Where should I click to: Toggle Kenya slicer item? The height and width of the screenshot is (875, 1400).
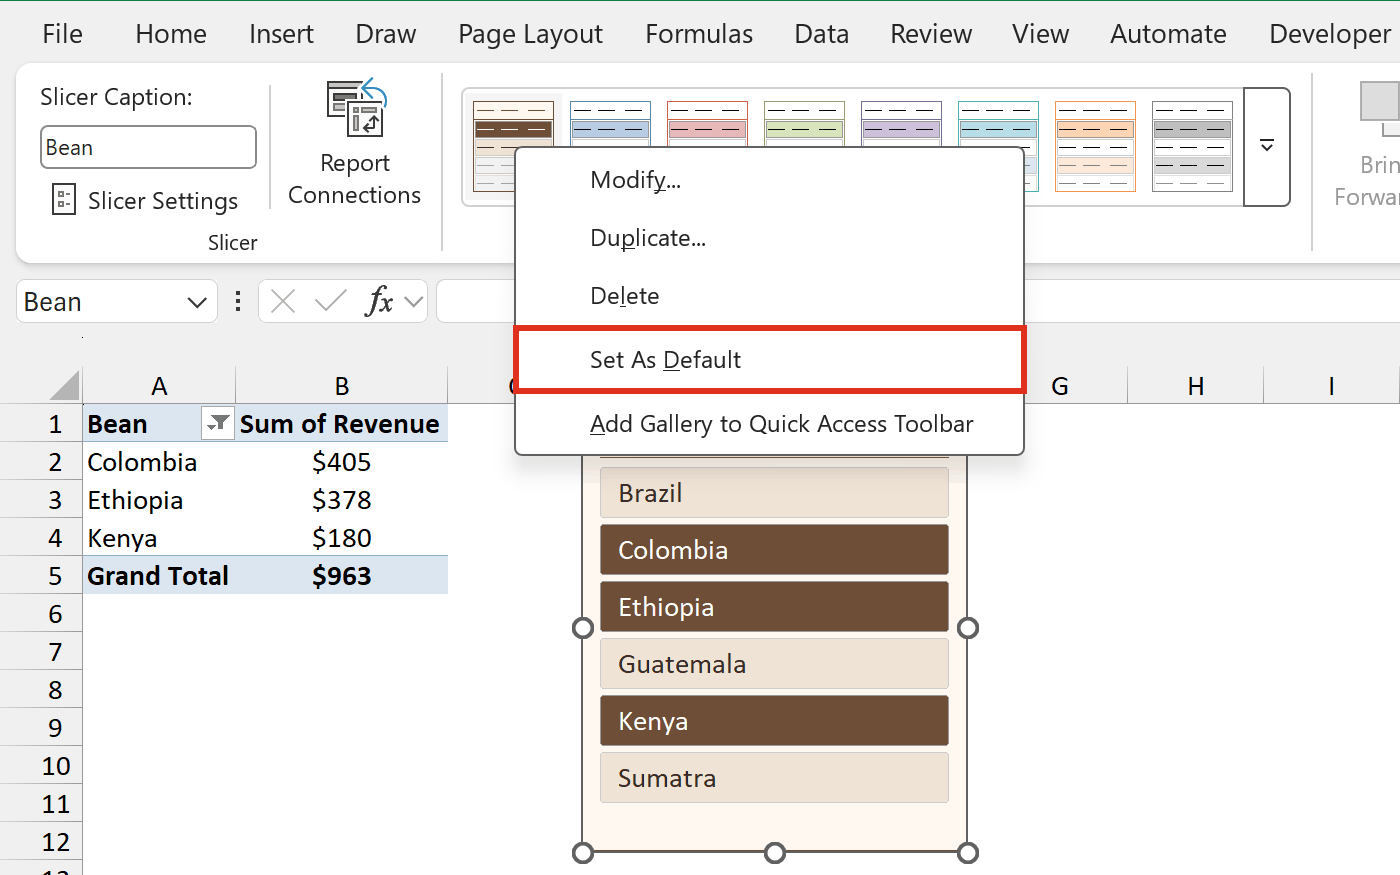(774, 721)
